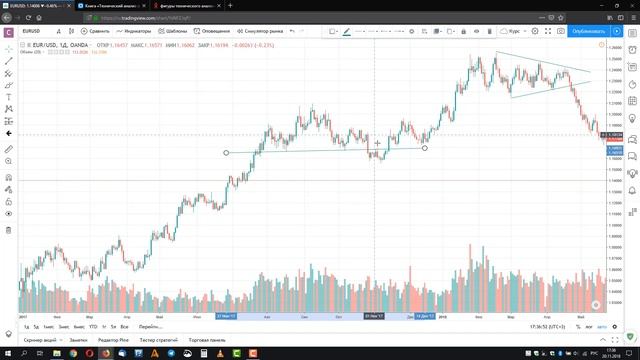Change the line color with the pencil swatch
The image size is (640, 360).
[347, 31]
